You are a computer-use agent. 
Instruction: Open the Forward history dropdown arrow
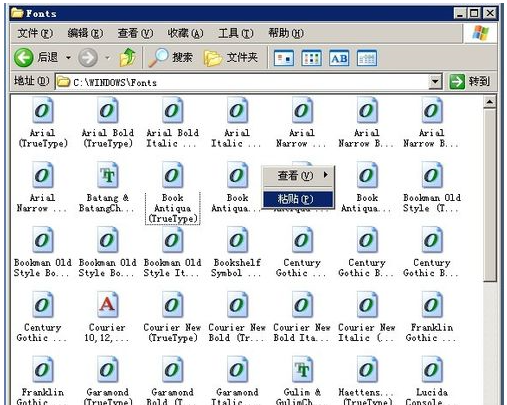coord(107,58)
